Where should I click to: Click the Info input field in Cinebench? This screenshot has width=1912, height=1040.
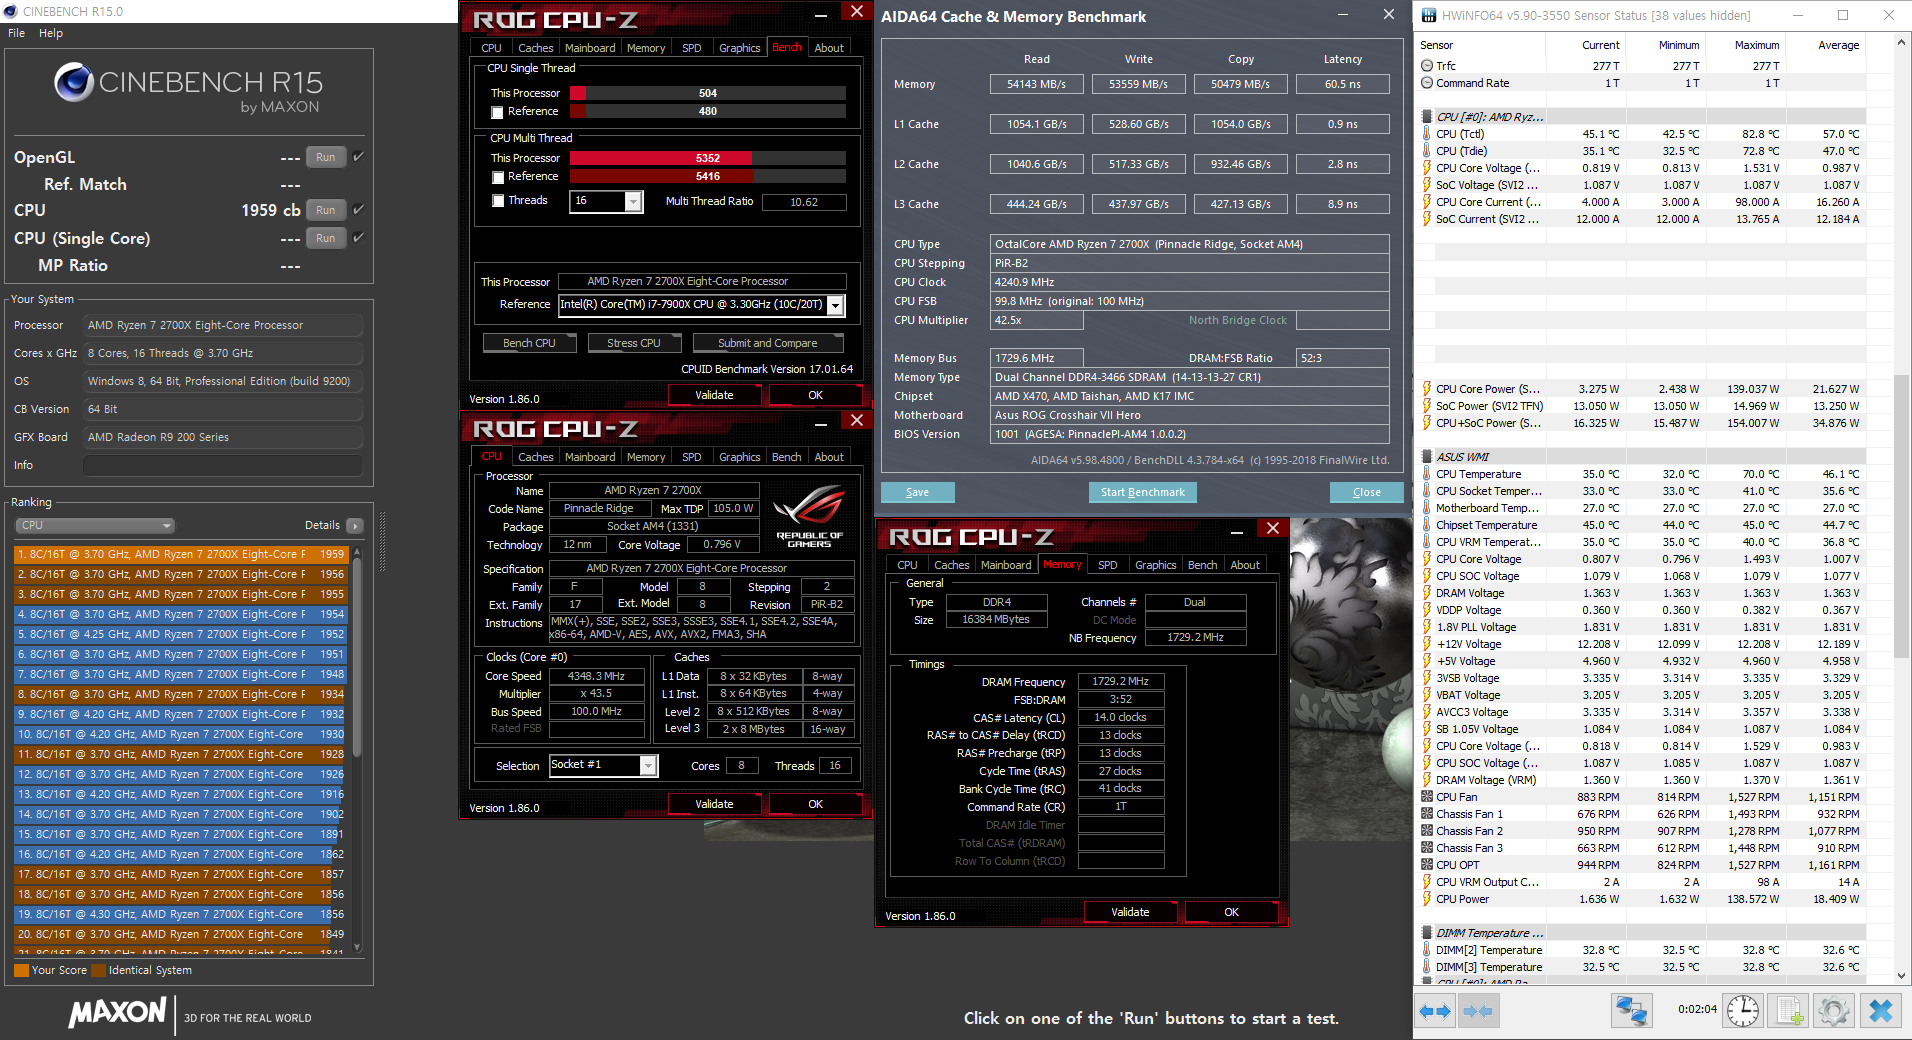[x=221, y=464]
